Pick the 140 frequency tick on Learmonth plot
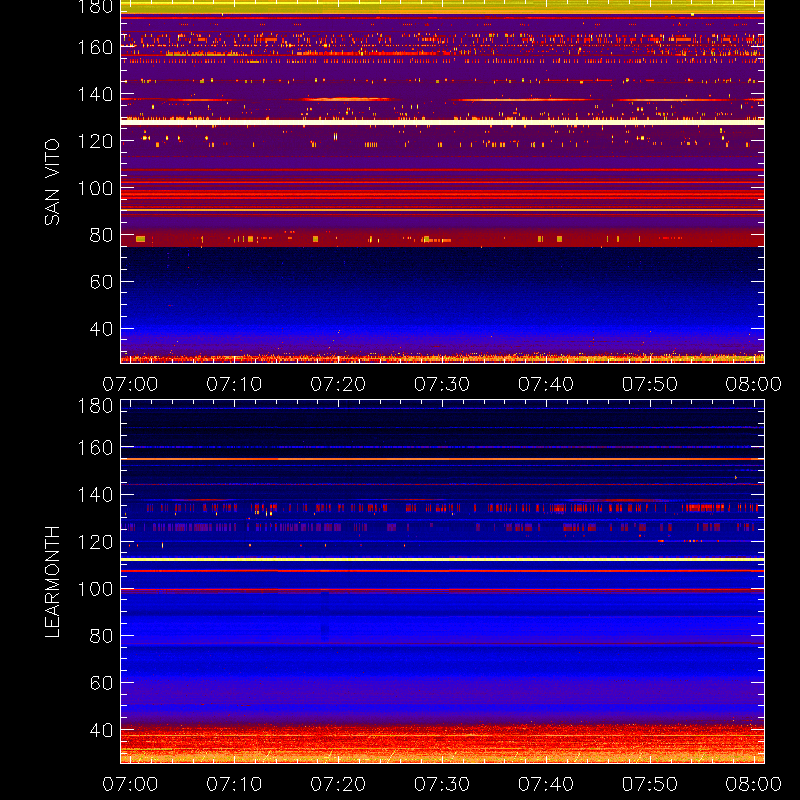This screenshot has width=800, height=800. [x=95, y=495]
